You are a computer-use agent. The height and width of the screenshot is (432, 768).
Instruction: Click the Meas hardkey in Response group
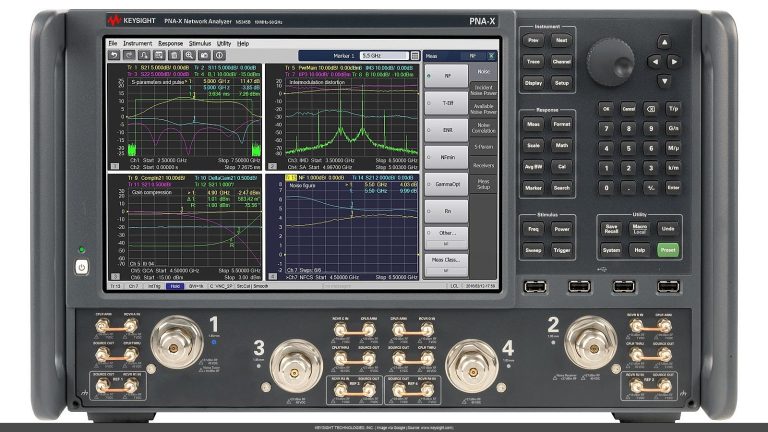coord(533,124)
